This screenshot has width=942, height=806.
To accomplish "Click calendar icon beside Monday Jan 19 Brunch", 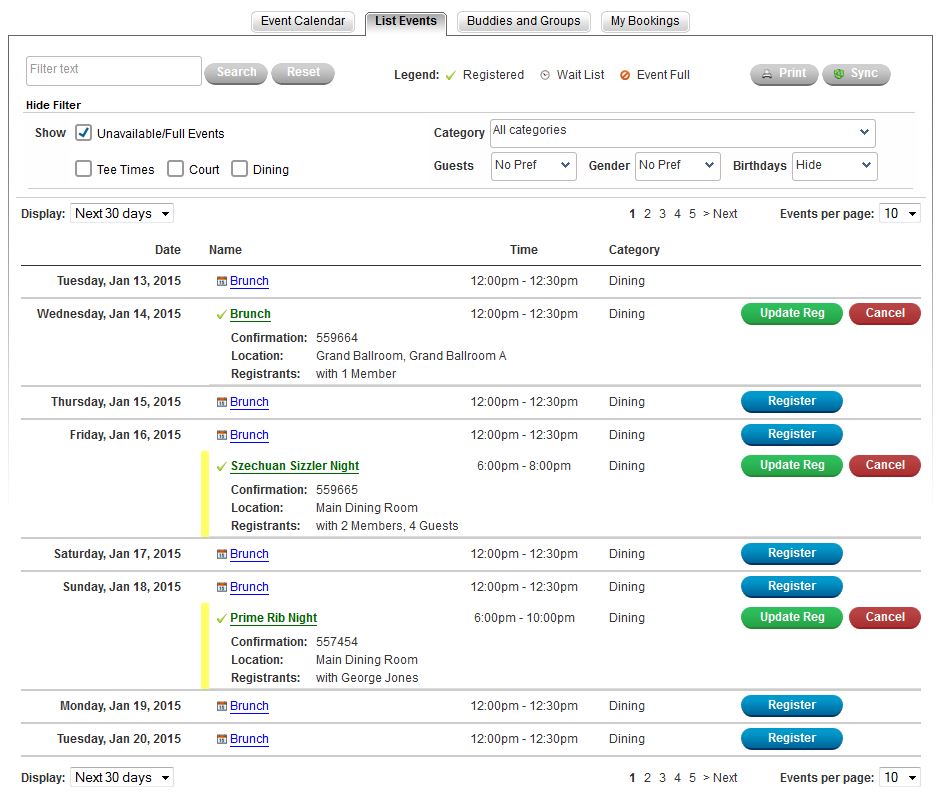I will pyautogui.click(x=222, y=707).
